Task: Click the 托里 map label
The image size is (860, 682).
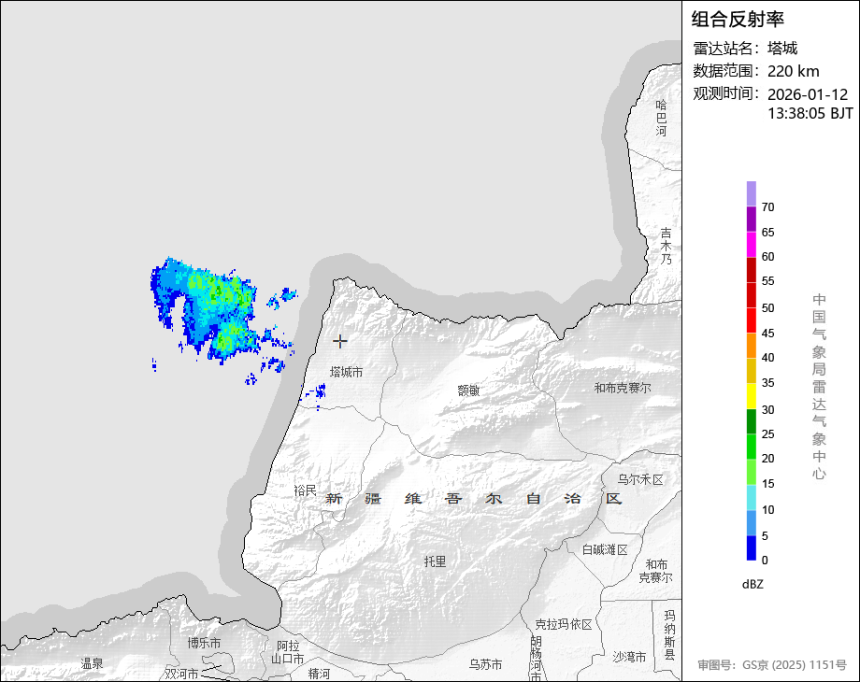Action: (435, 561)
